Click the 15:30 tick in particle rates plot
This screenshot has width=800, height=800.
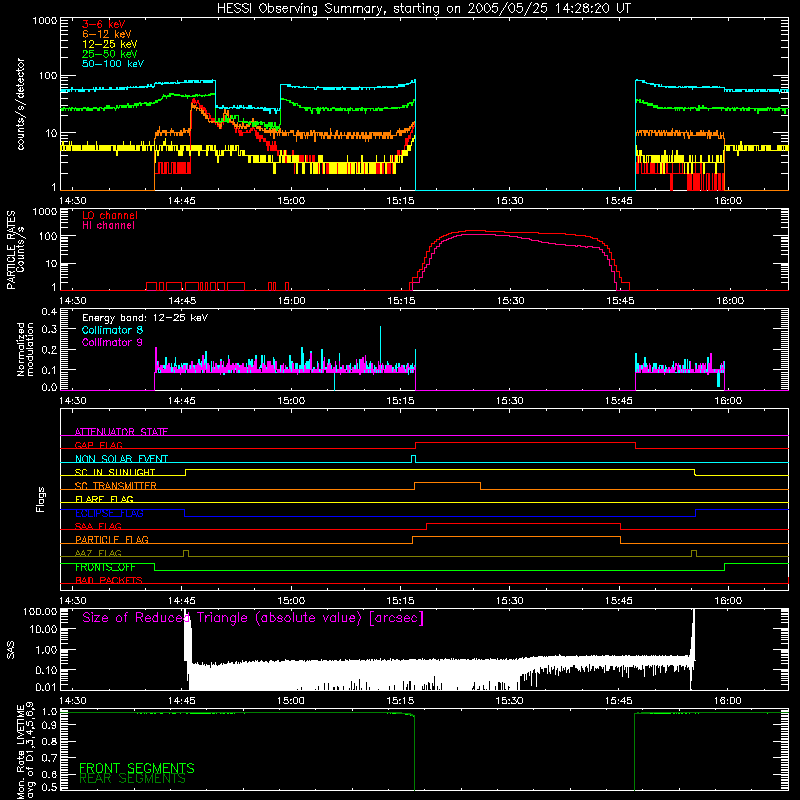point(510,301)
